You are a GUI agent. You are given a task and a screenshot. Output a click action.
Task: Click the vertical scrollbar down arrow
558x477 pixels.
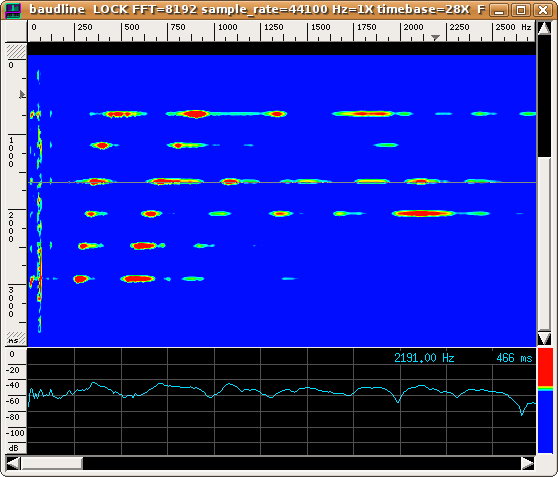544,339
